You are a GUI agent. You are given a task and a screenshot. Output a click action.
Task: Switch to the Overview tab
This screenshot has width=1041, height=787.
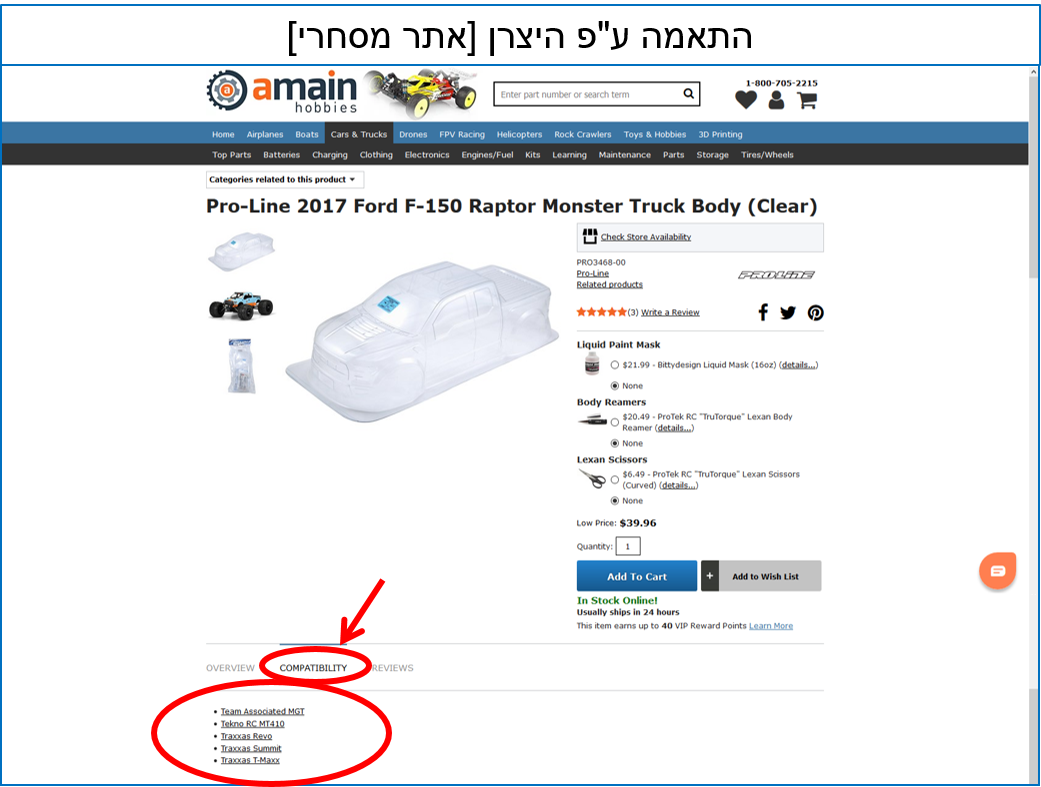coord(230,668)
